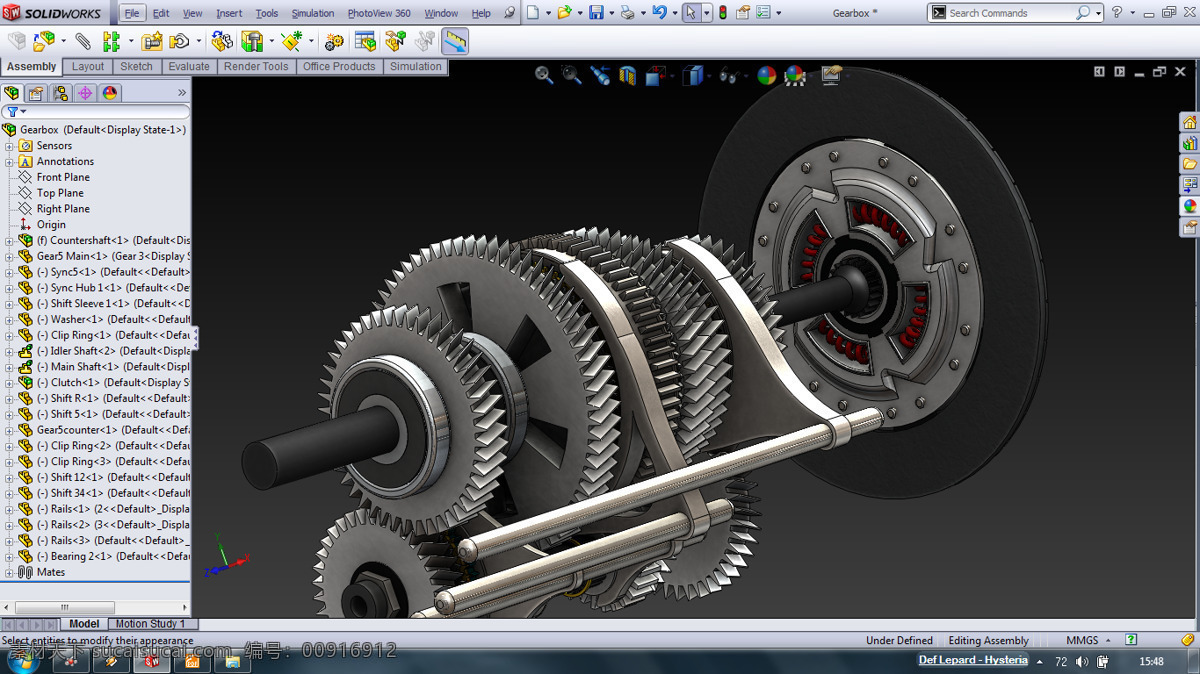This screenshot has width=1200, height=674.
Task: Open dropdown arrow beside Open folder icon
Action: click(580, 13)
